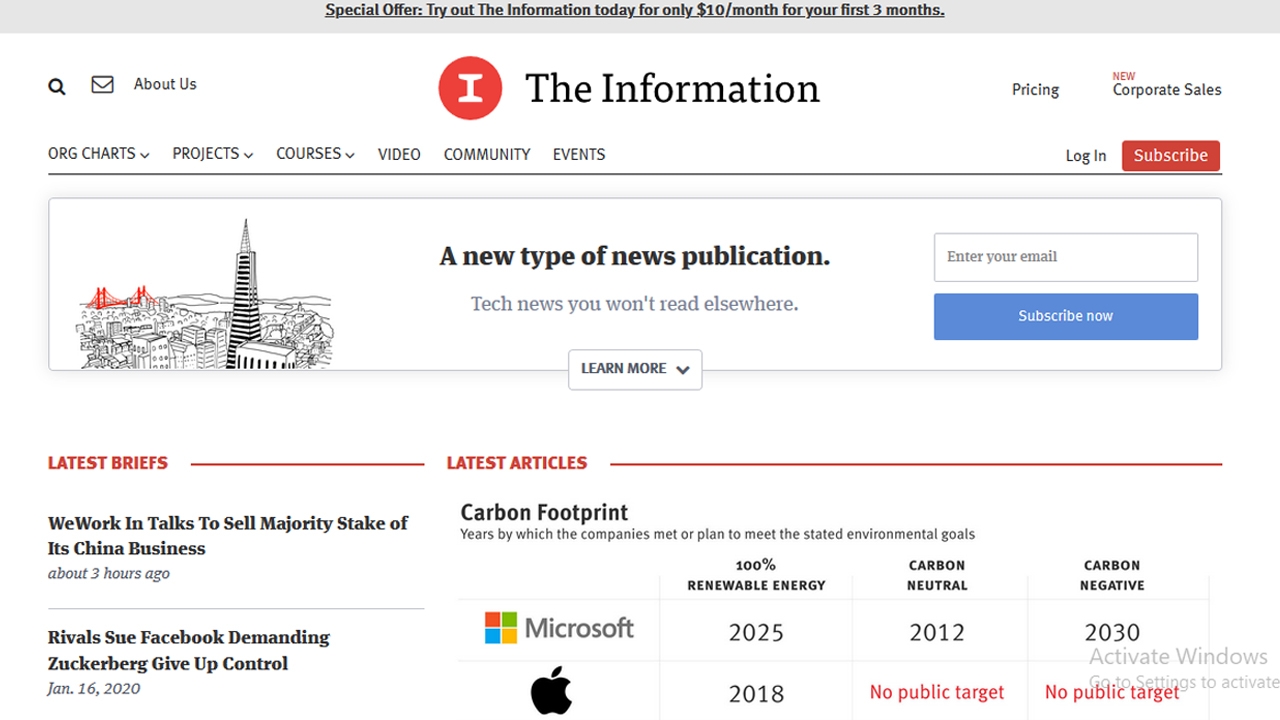Click the Microsoft logo in the table
The height and width of the screenshot is (720, 1280).
[x=559, y=628]
